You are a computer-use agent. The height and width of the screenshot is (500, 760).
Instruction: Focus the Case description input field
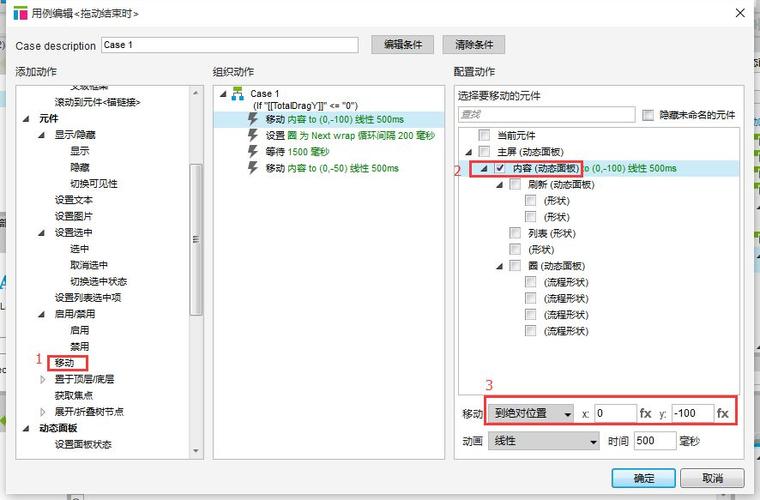(230, 45)
